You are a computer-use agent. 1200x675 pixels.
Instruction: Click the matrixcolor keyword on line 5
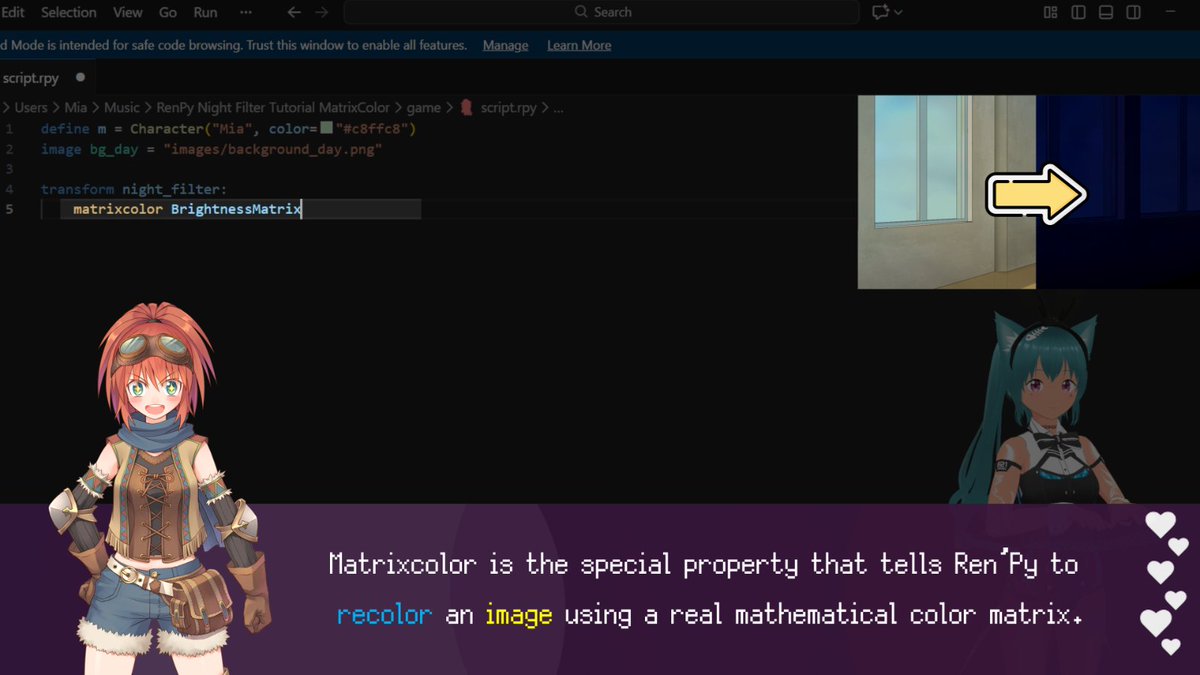coord(117,209)
